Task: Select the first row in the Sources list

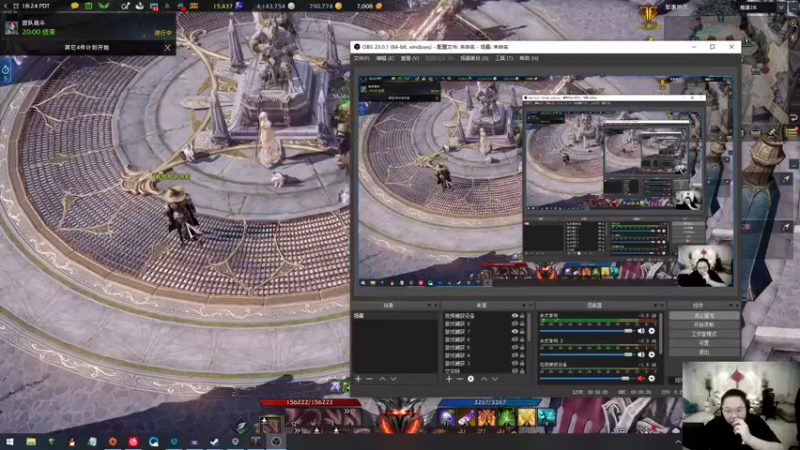Action: tap(483, 316)
